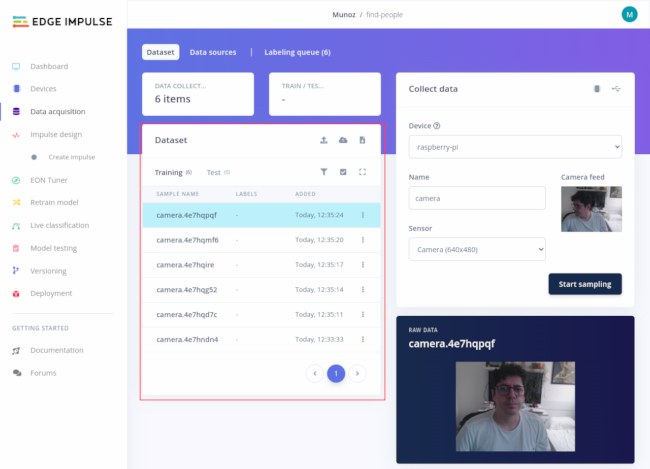
Task: Toggle the select multiple items checkbox icon
Action: point(343,172)
